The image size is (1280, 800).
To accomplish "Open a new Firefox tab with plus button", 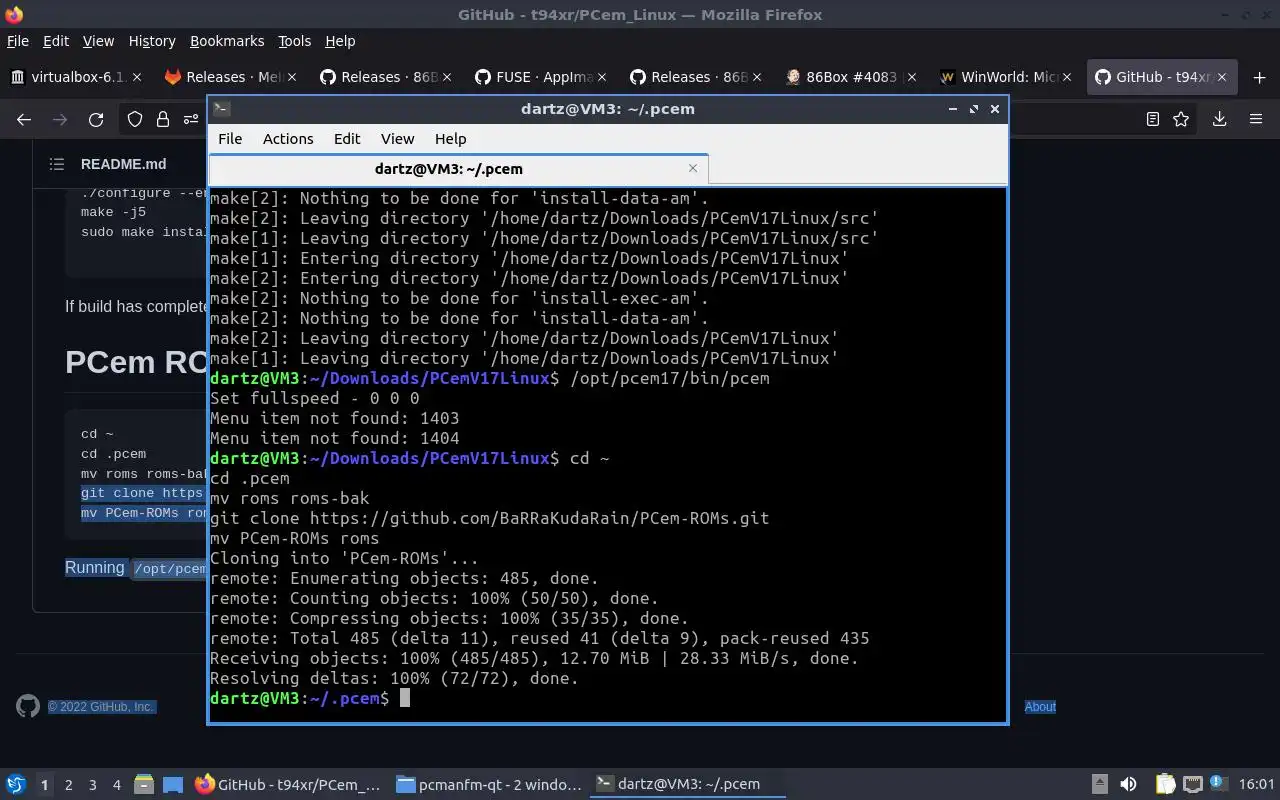I will tap(1259, 77).
